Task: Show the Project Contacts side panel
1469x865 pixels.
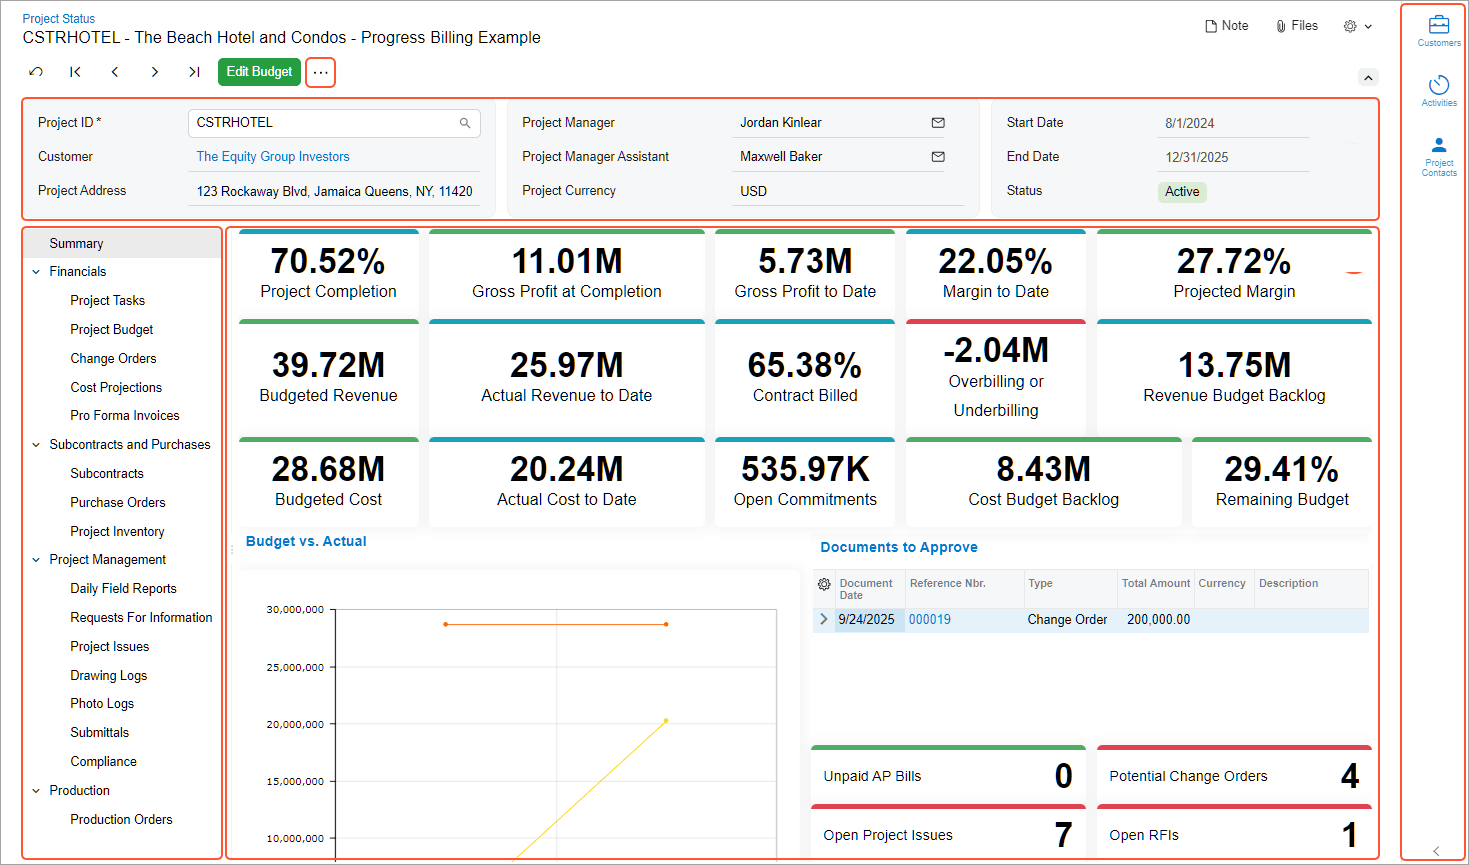Action: coord(1438,152)
